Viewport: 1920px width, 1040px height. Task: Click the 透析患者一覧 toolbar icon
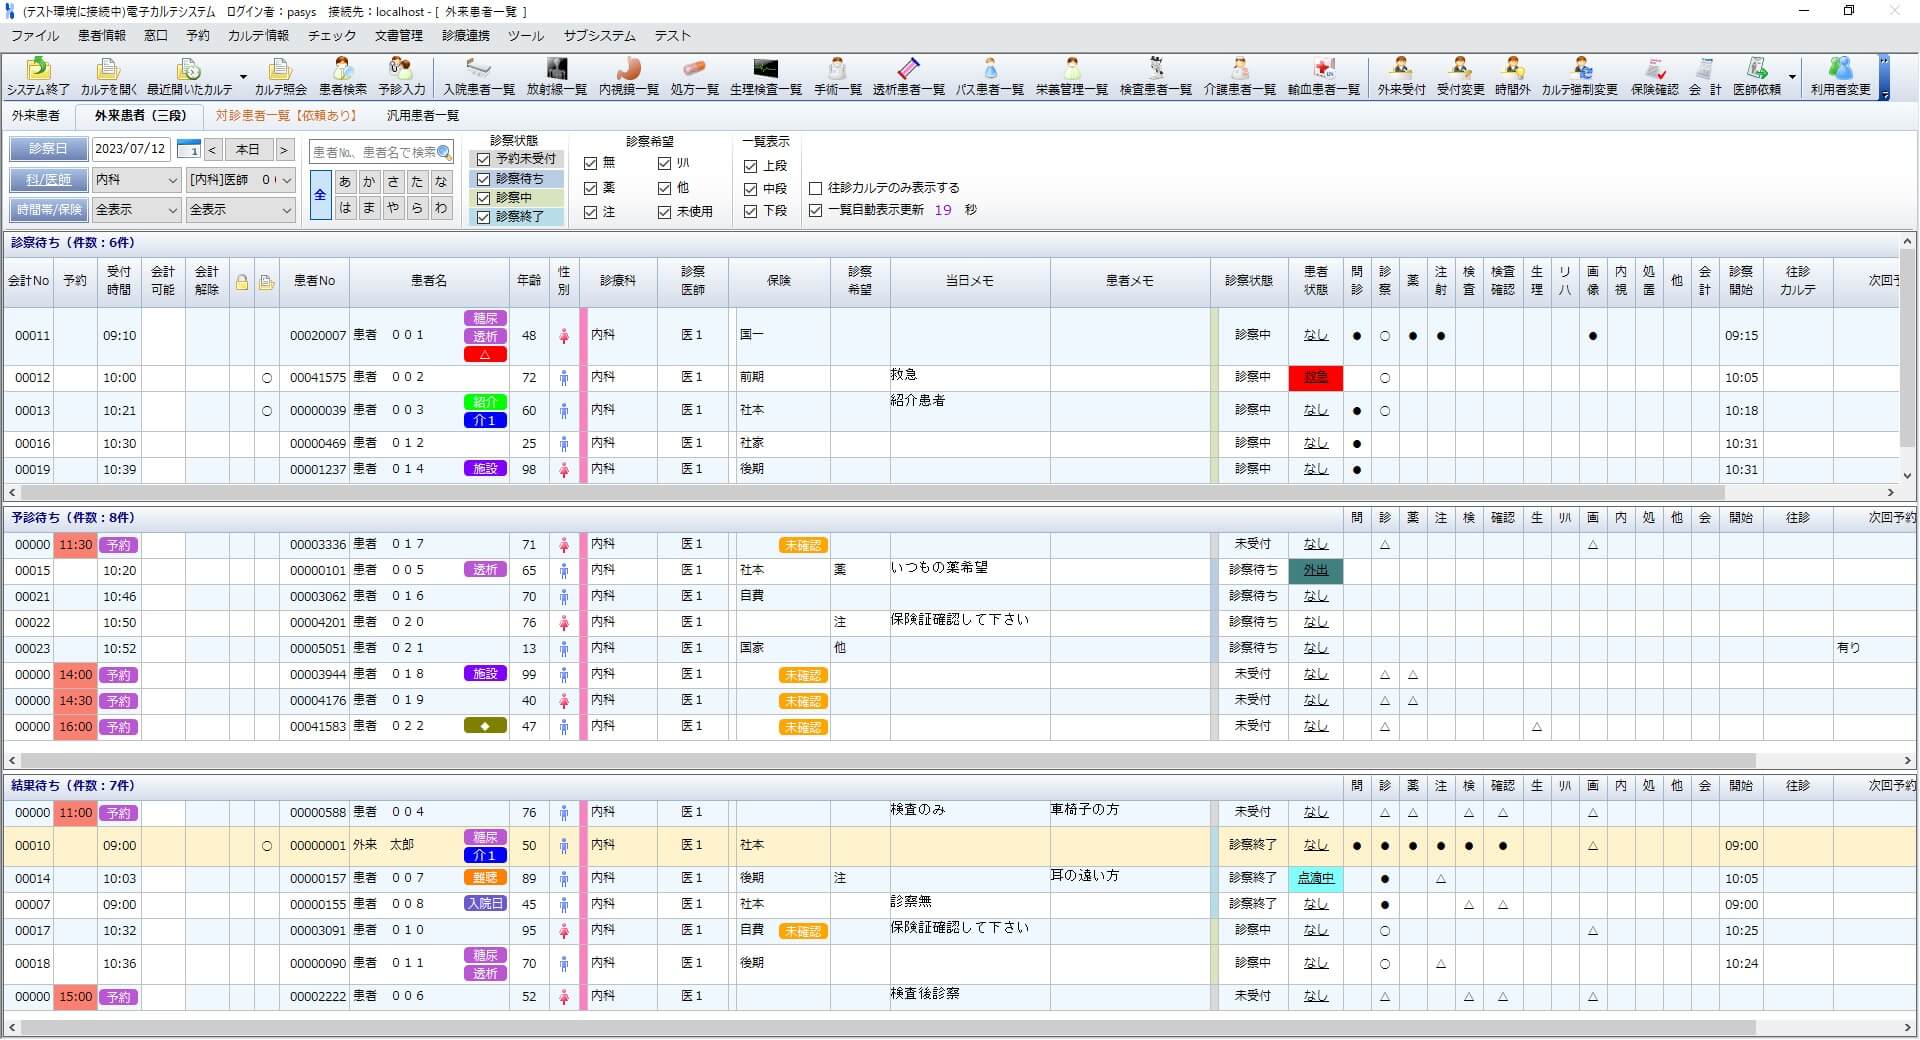pyautogui.click(x=908, y=77)
